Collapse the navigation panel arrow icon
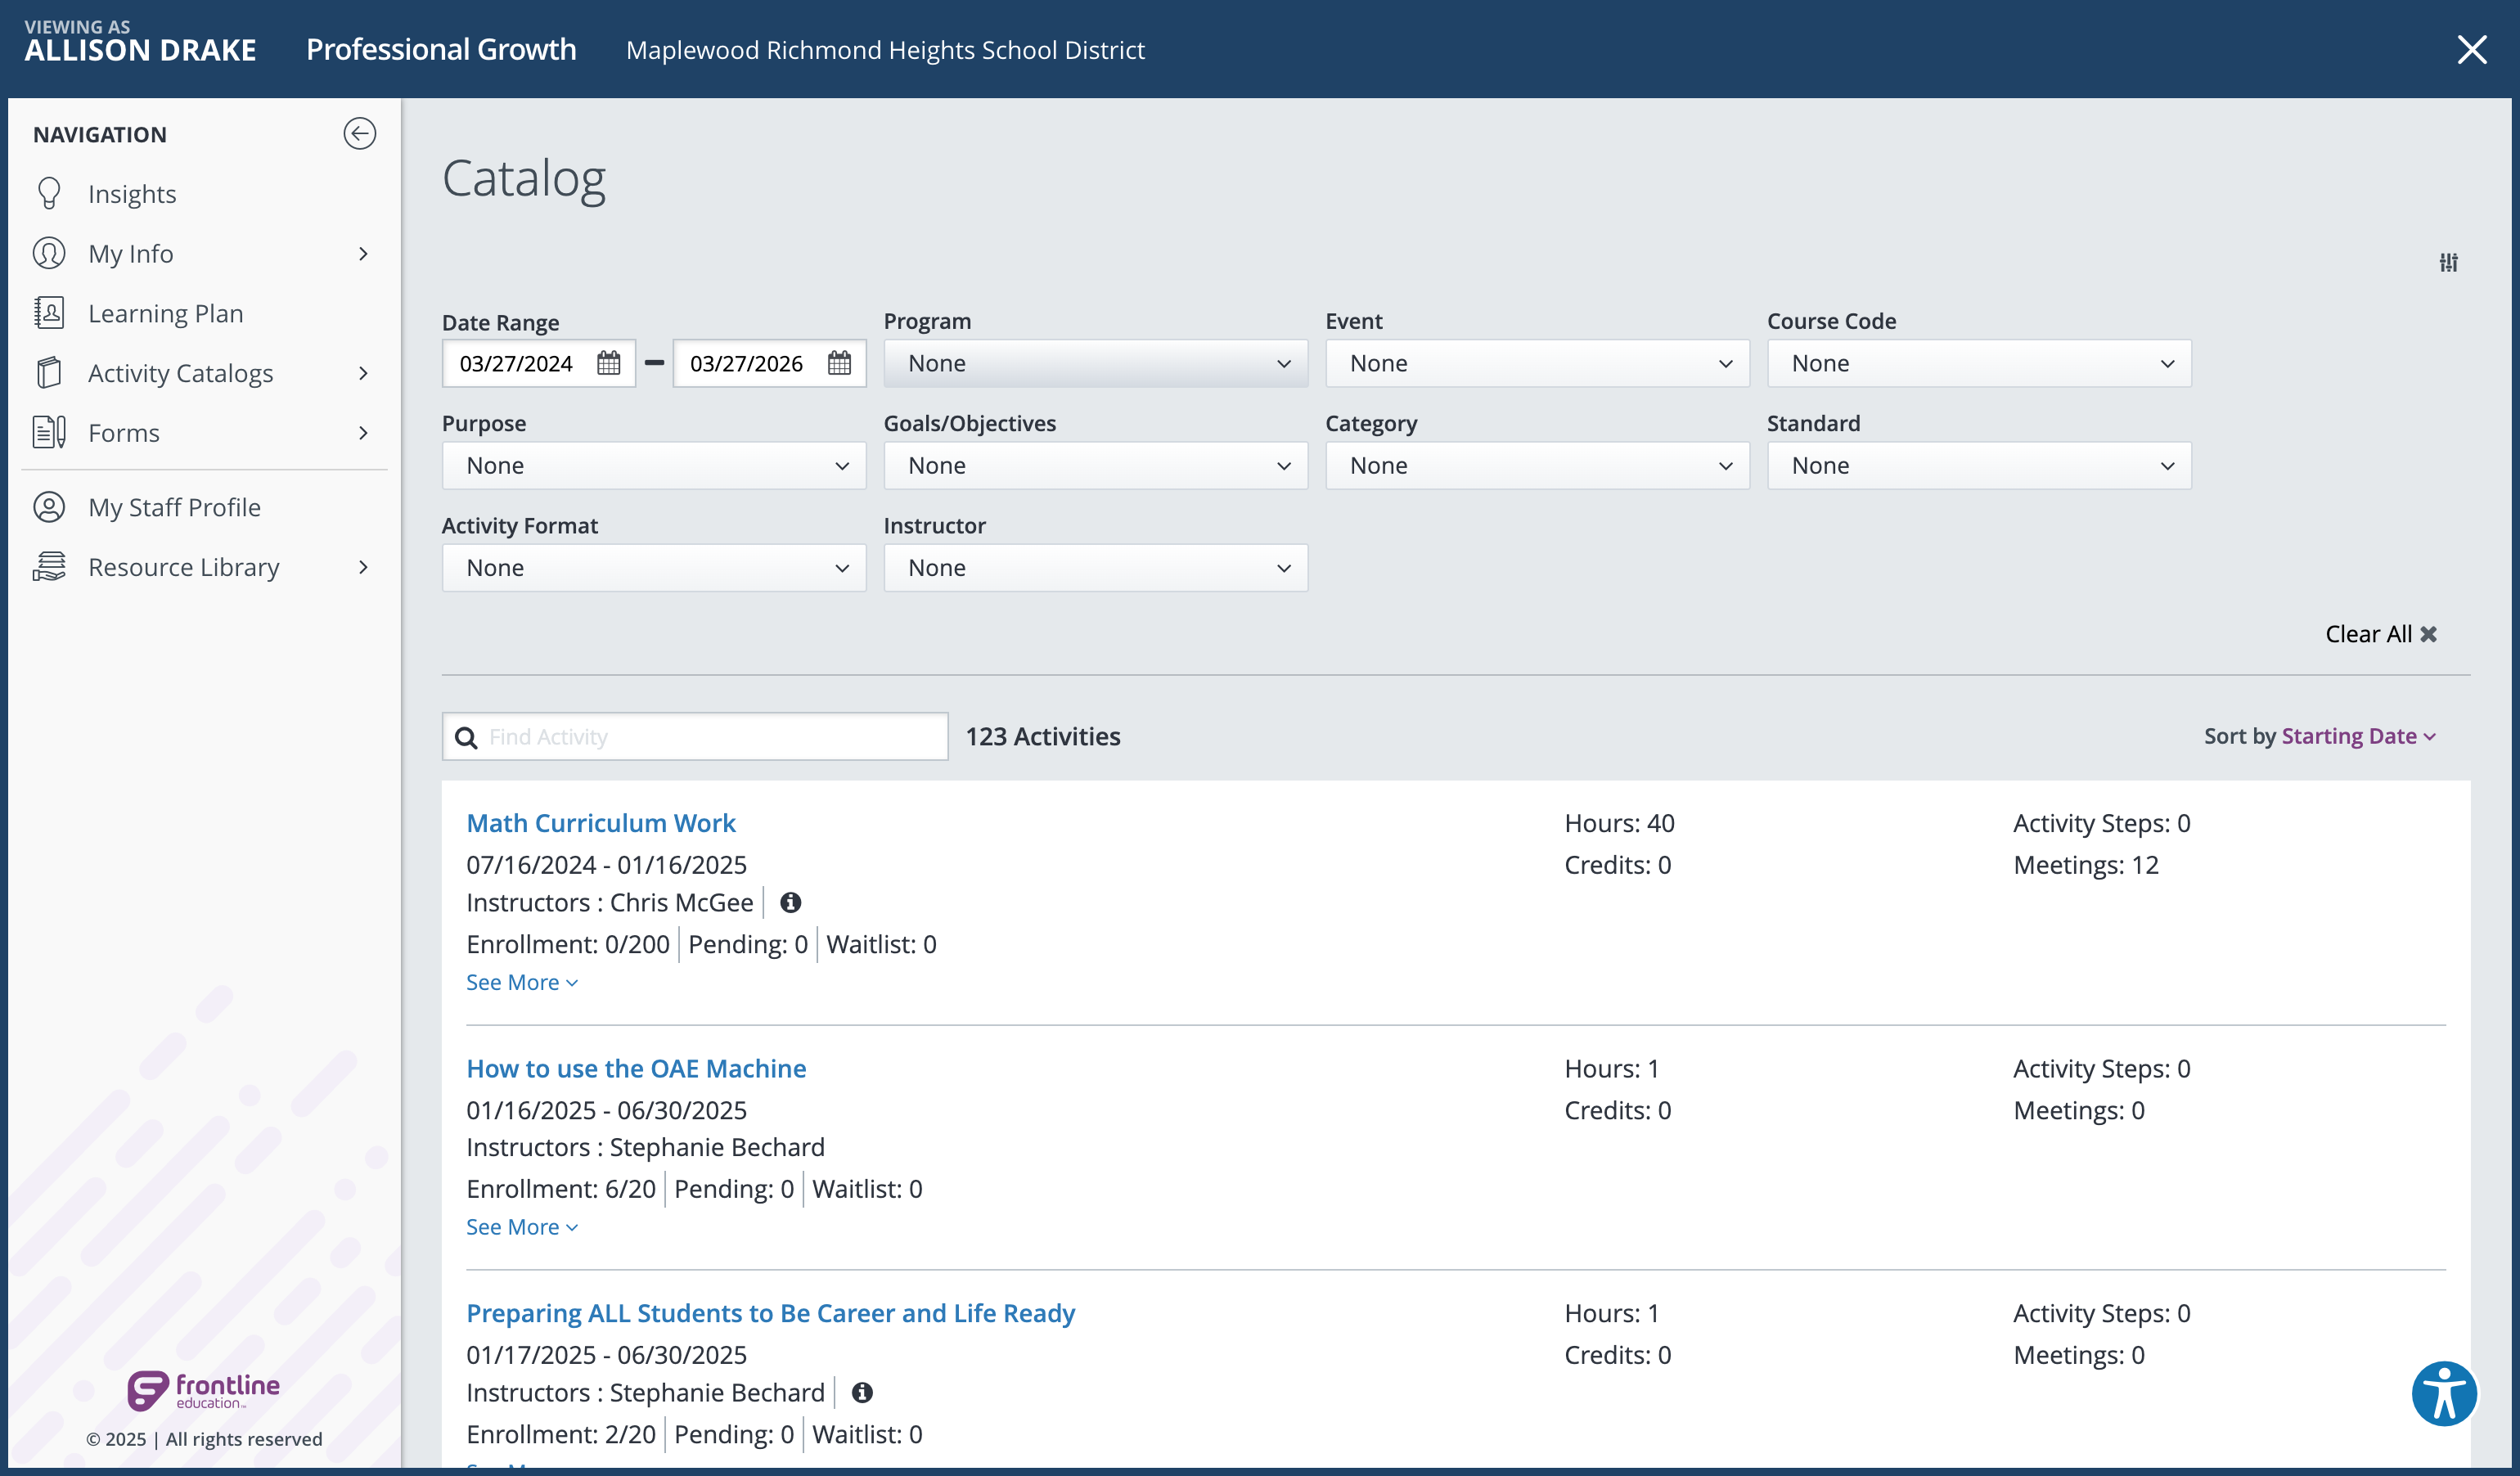The image size is (2520, 1476). click(x=359, y=133)
